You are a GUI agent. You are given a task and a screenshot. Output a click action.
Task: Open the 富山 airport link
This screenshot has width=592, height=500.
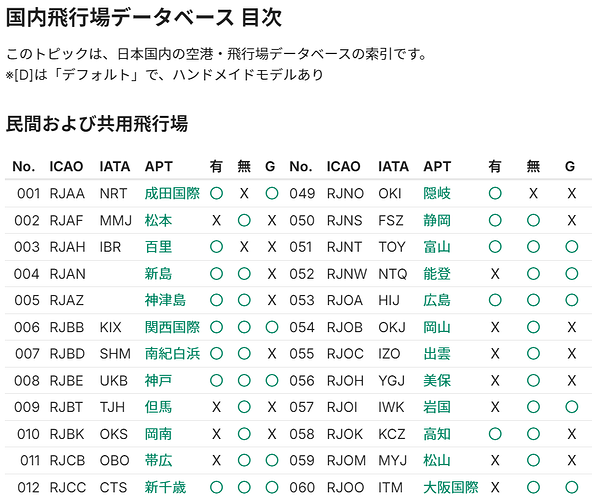pyautogui.click(x=437, y=247)
